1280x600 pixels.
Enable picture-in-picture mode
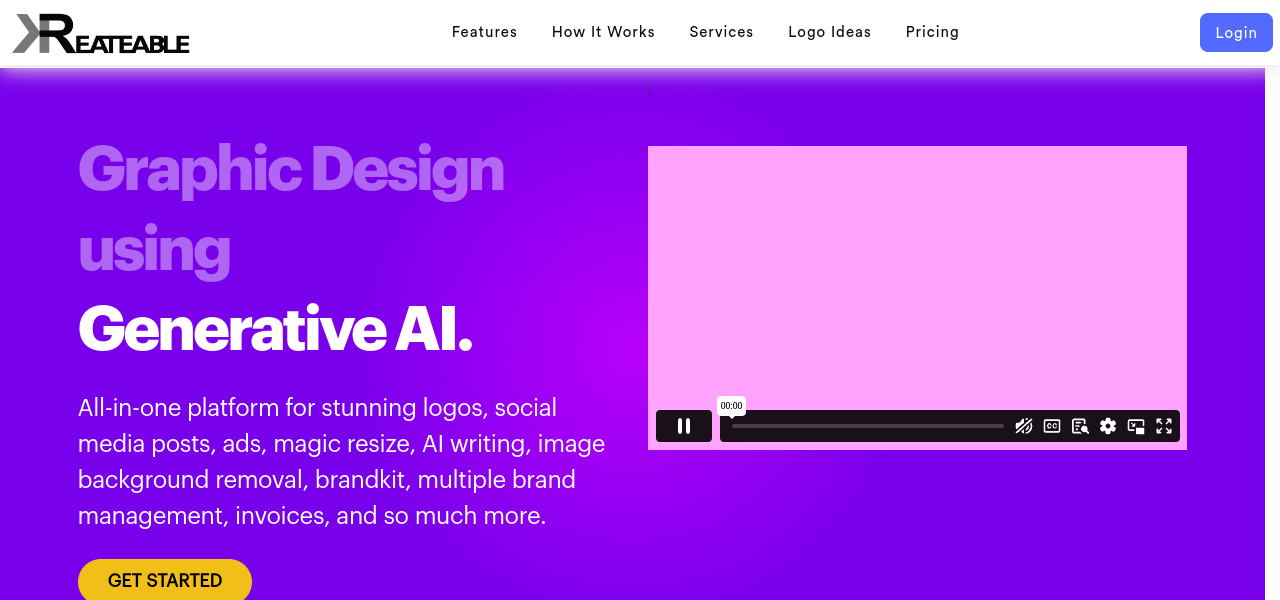pyautogui.click(x=1136, y=426)
